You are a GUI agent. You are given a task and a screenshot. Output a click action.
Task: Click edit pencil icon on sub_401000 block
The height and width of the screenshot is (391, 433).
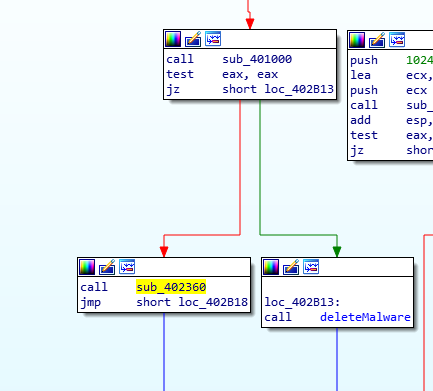tap(193, 39)
